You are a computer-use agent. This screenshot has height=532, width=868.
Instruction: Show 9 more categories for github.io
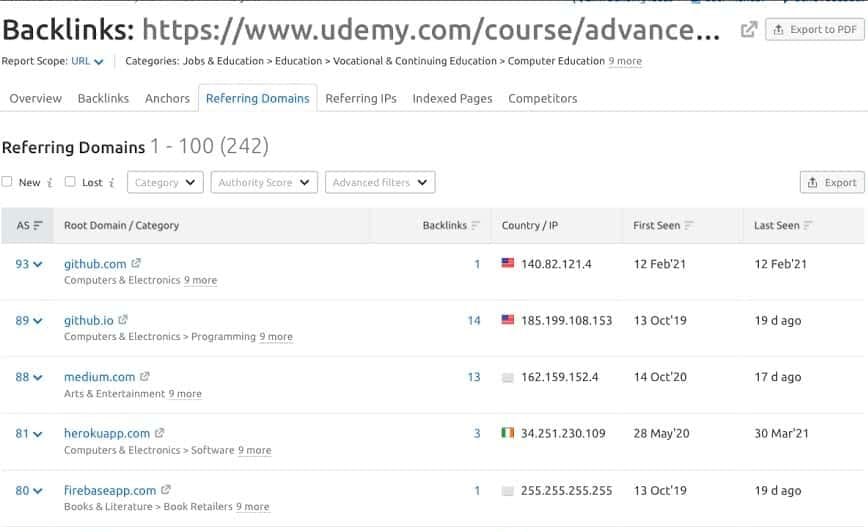click(276, 337)
